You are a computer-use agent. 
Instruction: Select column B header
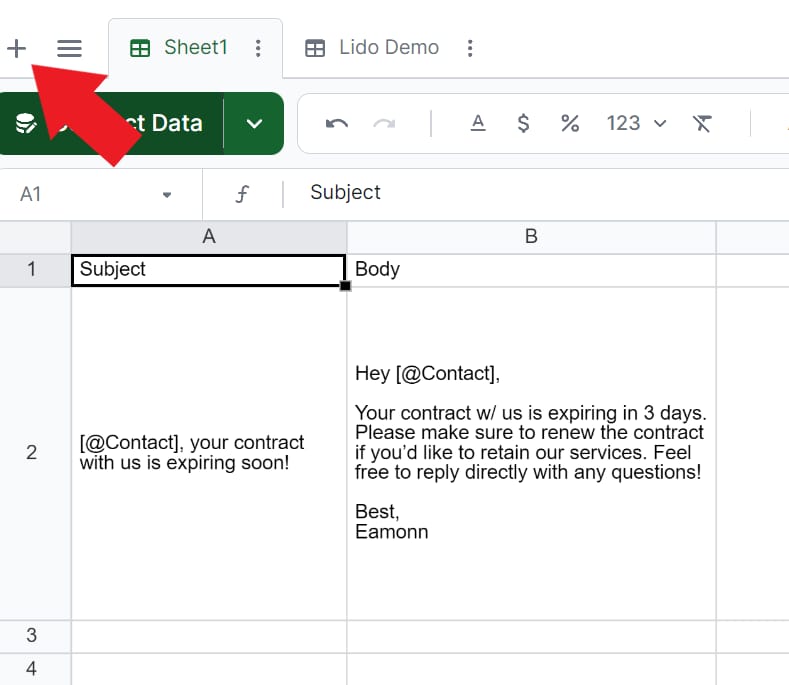pyautogui.click(x=531, y=237)
